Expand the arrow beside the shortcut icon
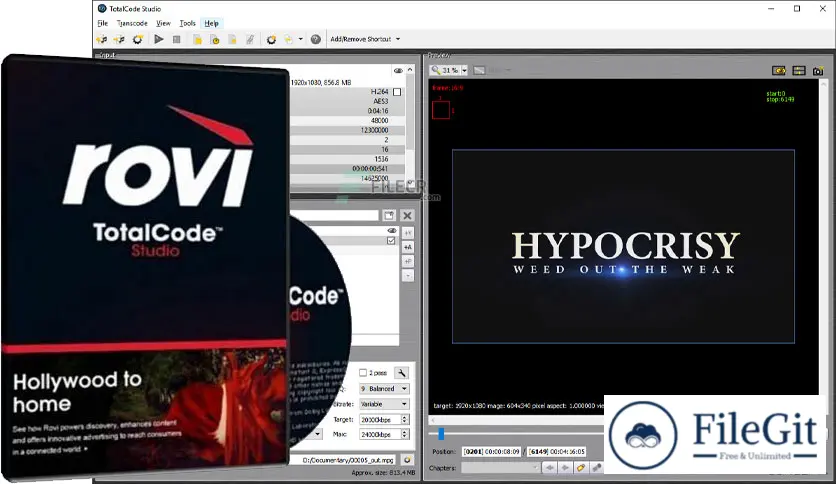This screenshot has height=484, width=836. (x=300, y=39)
